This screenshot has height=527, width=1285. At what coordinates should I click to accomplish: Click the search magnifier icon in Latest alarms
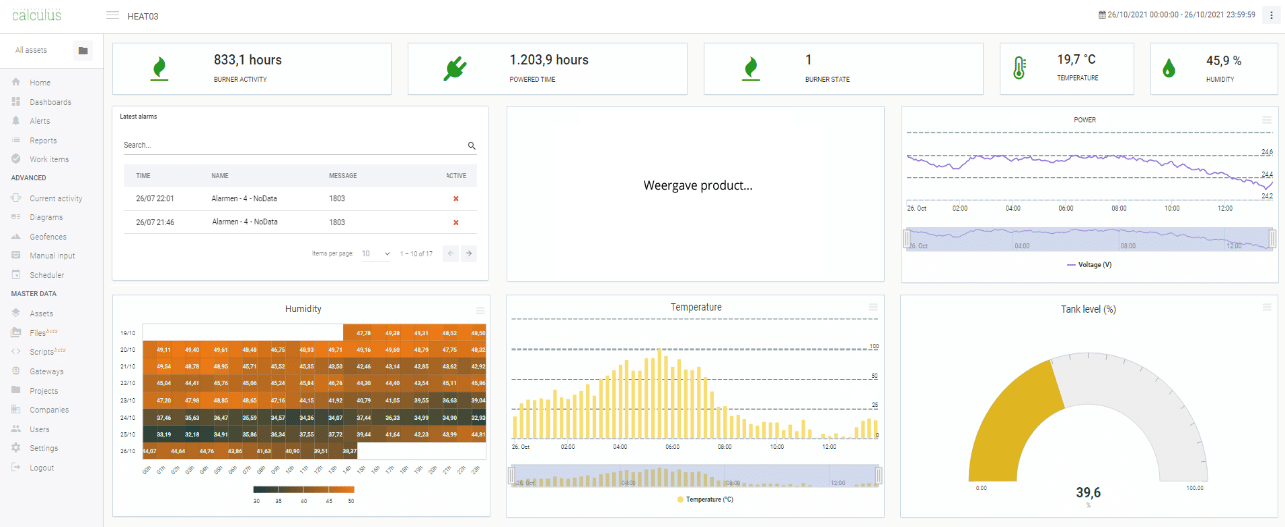[471, 146]
